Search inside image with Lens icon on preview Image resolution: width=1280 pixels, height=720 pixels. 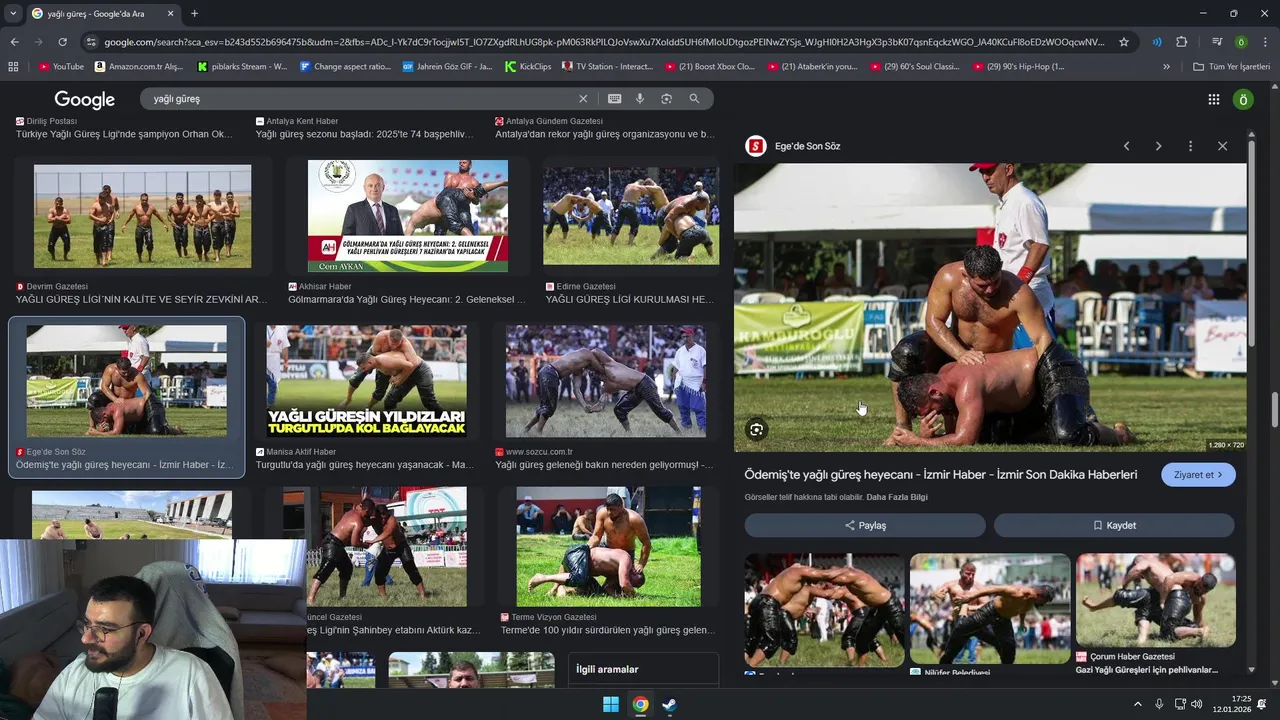click(x=757, y=430)
